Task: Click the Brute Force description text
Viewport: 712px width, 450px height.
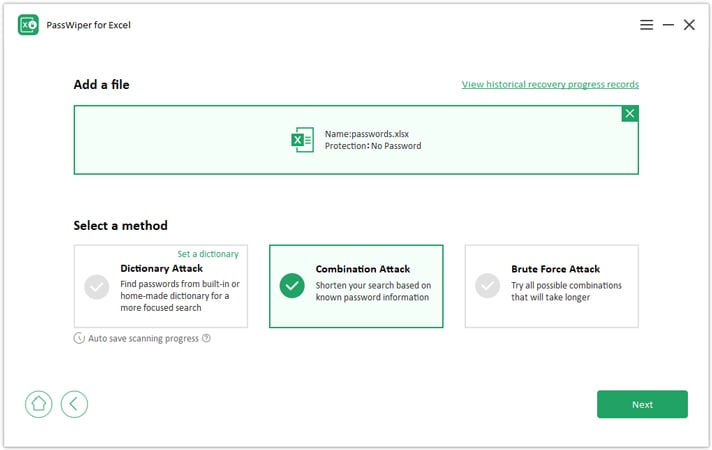Action: 566,291
